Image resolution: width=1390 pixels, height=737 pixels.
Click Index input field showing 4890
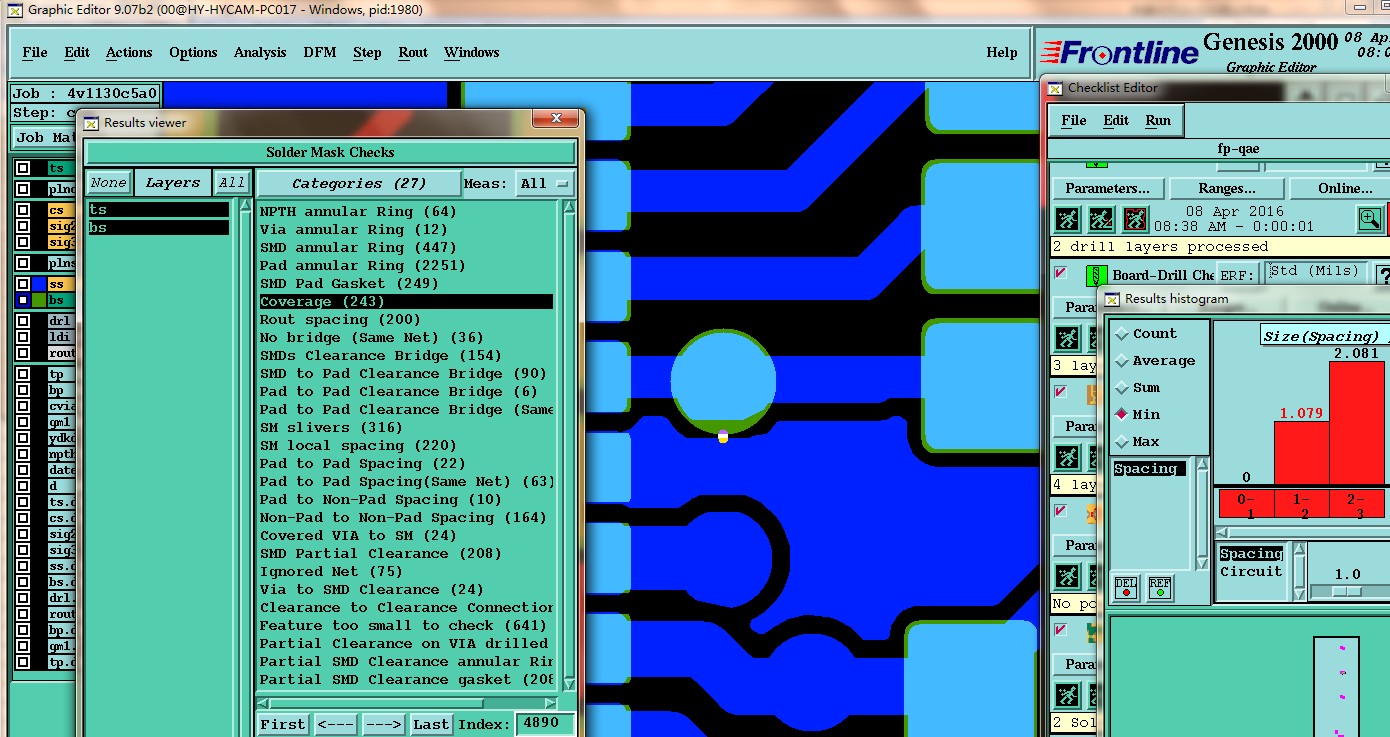(x=545, y=724)
